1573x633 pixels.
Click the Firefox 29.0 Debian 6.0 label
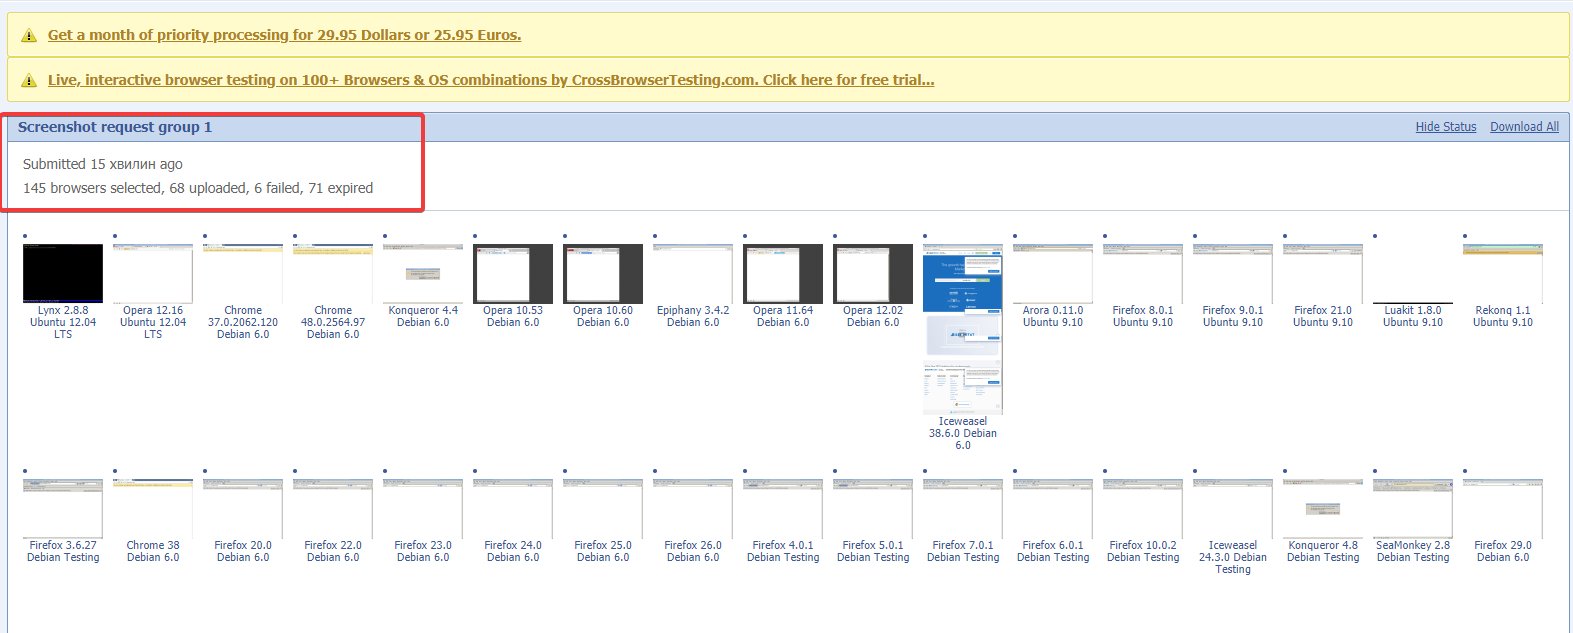tap(1503, 552)
